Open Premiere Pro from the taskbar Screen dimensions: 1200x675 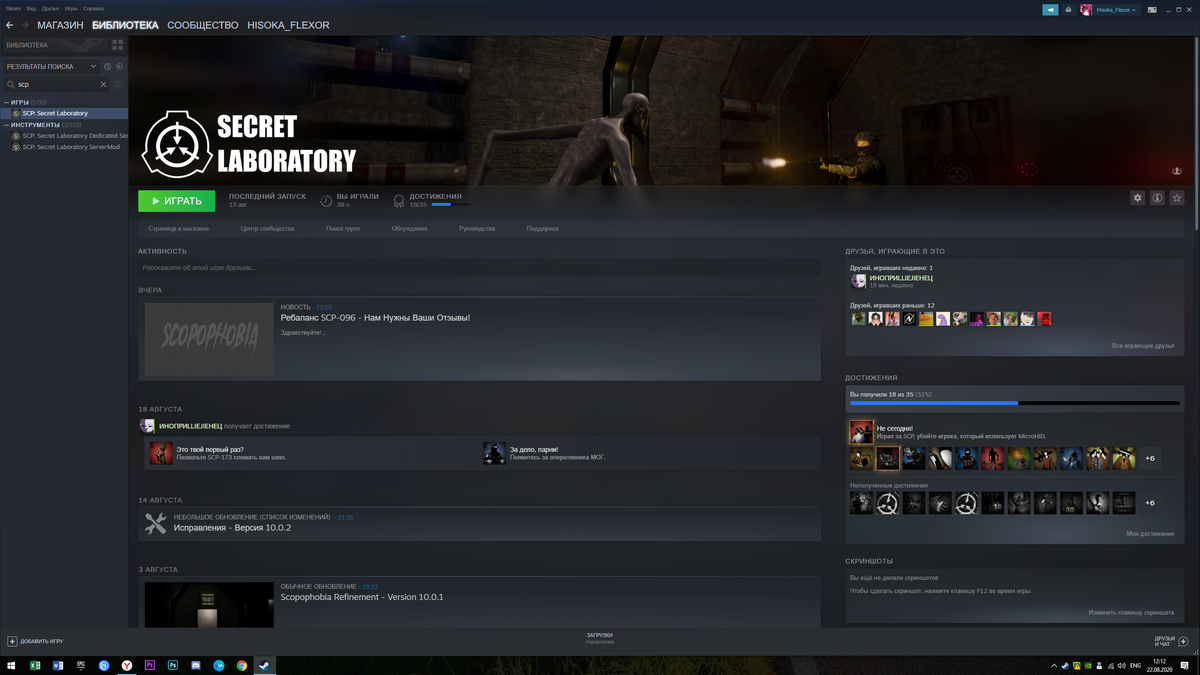pyautogui.click(x=150, y=665)
